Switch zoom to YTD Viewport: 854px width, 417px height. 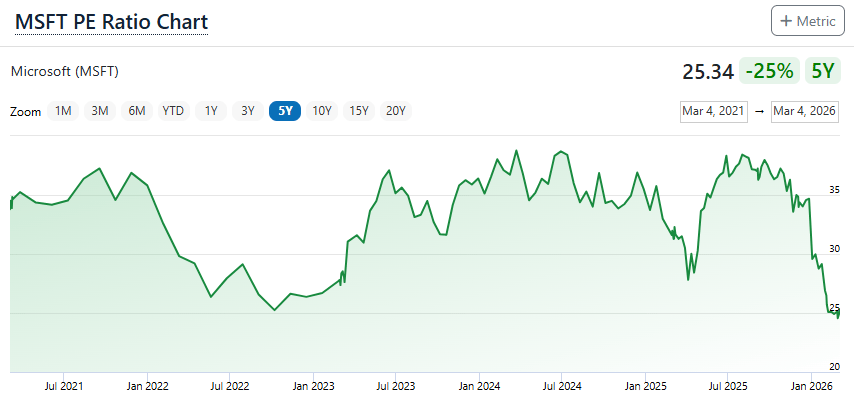pyautogui.click(x=174, y=111)
